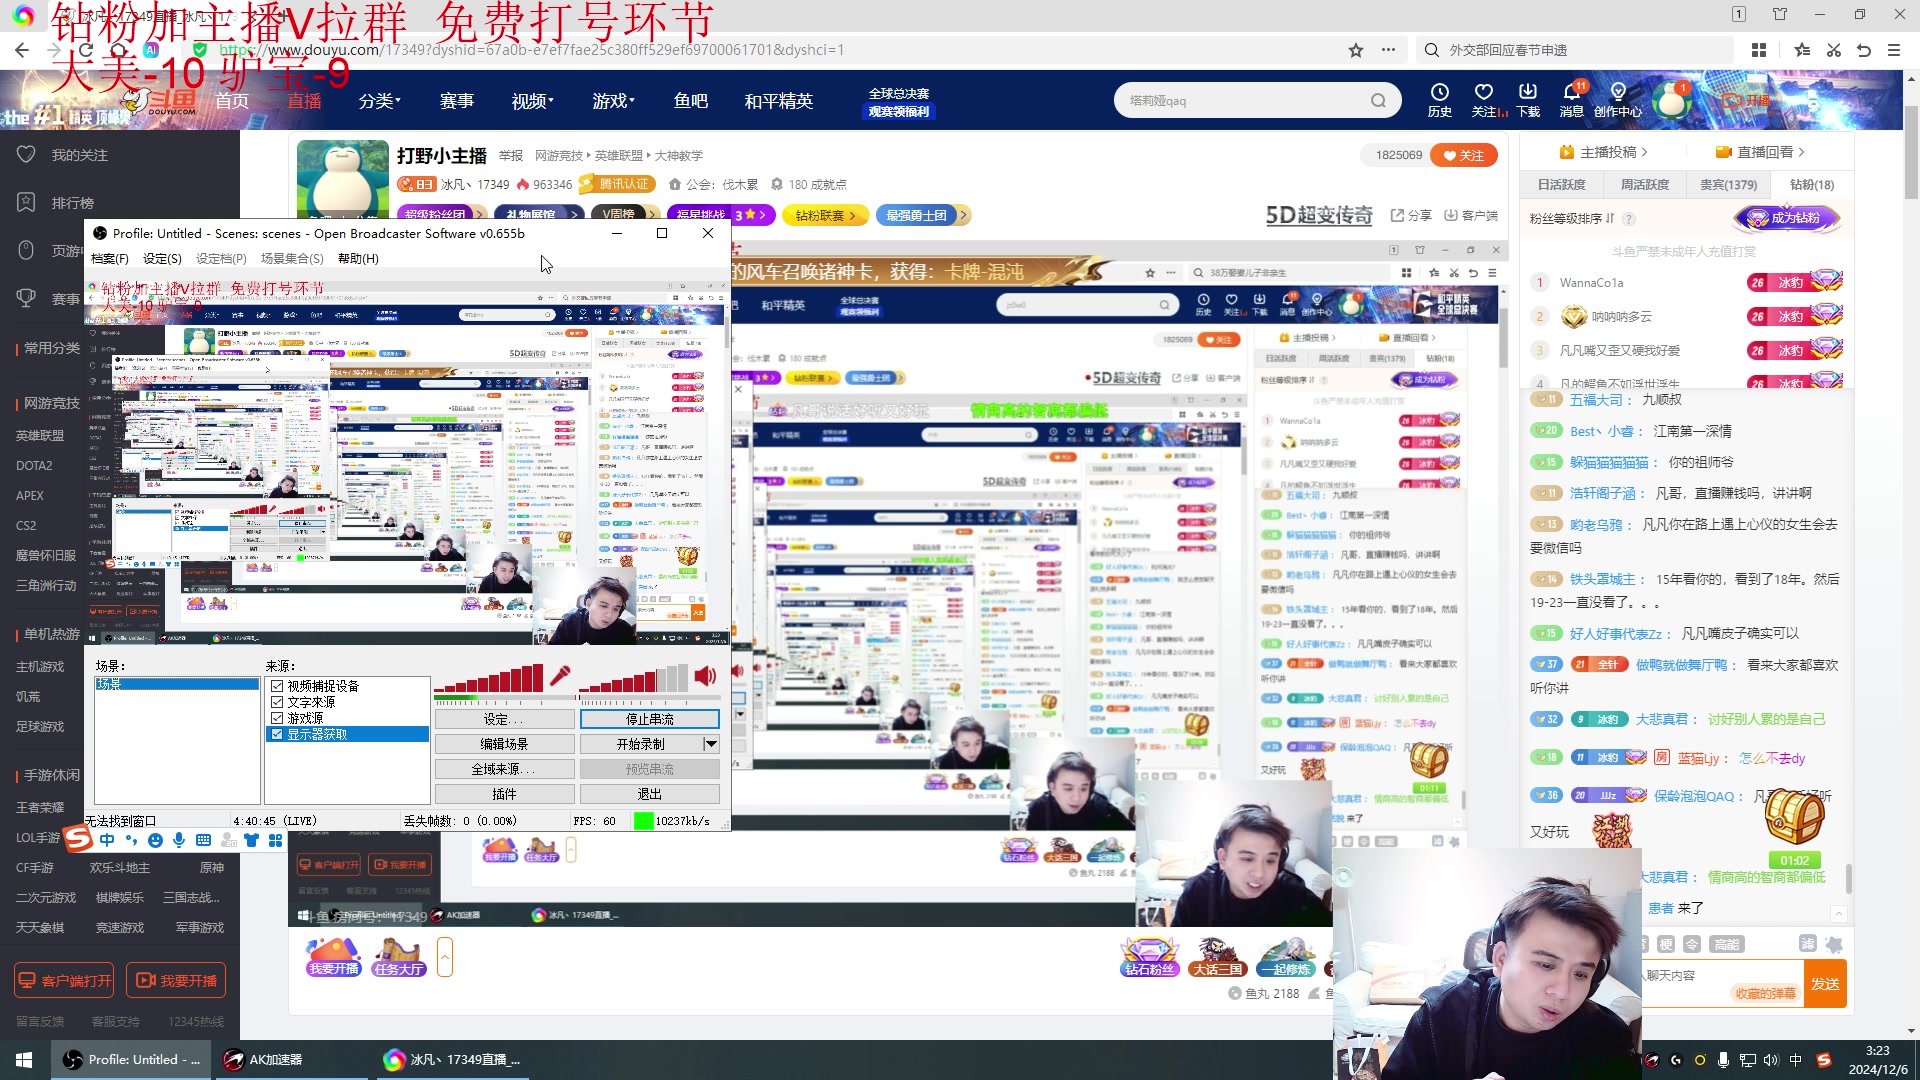Open the 帮助(H) menu in OBS
Viewport: 1920px width, 1080px height.
pyautogui.click(x=358, y=258)
